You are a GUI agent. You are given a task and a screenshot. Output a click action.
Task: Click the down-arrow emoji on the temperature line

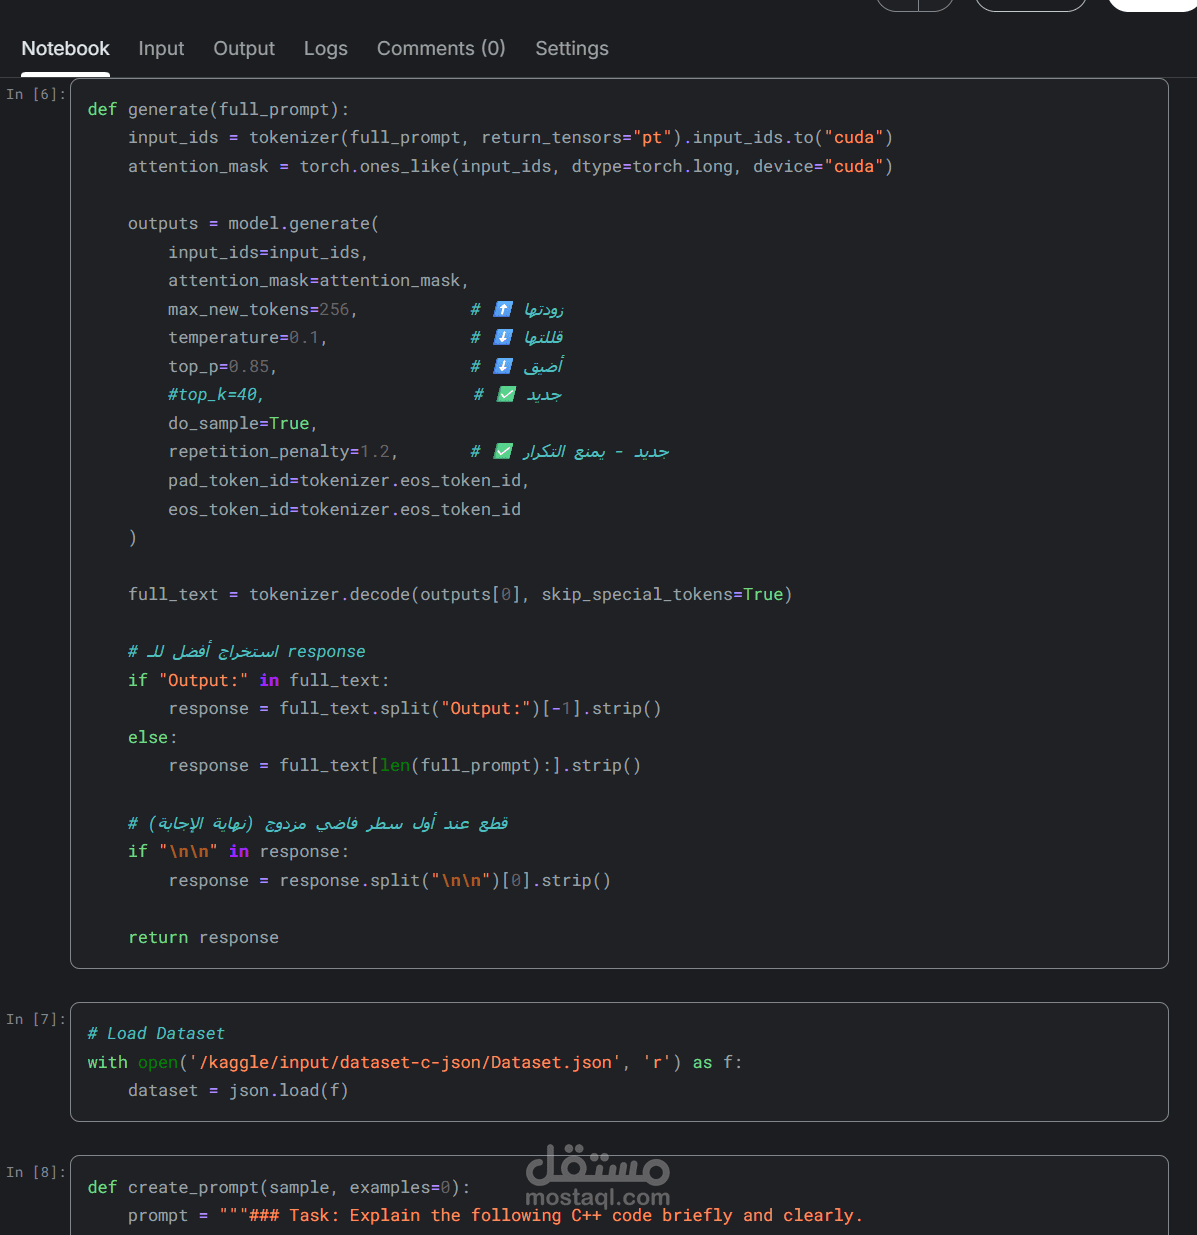coord(503,337)
